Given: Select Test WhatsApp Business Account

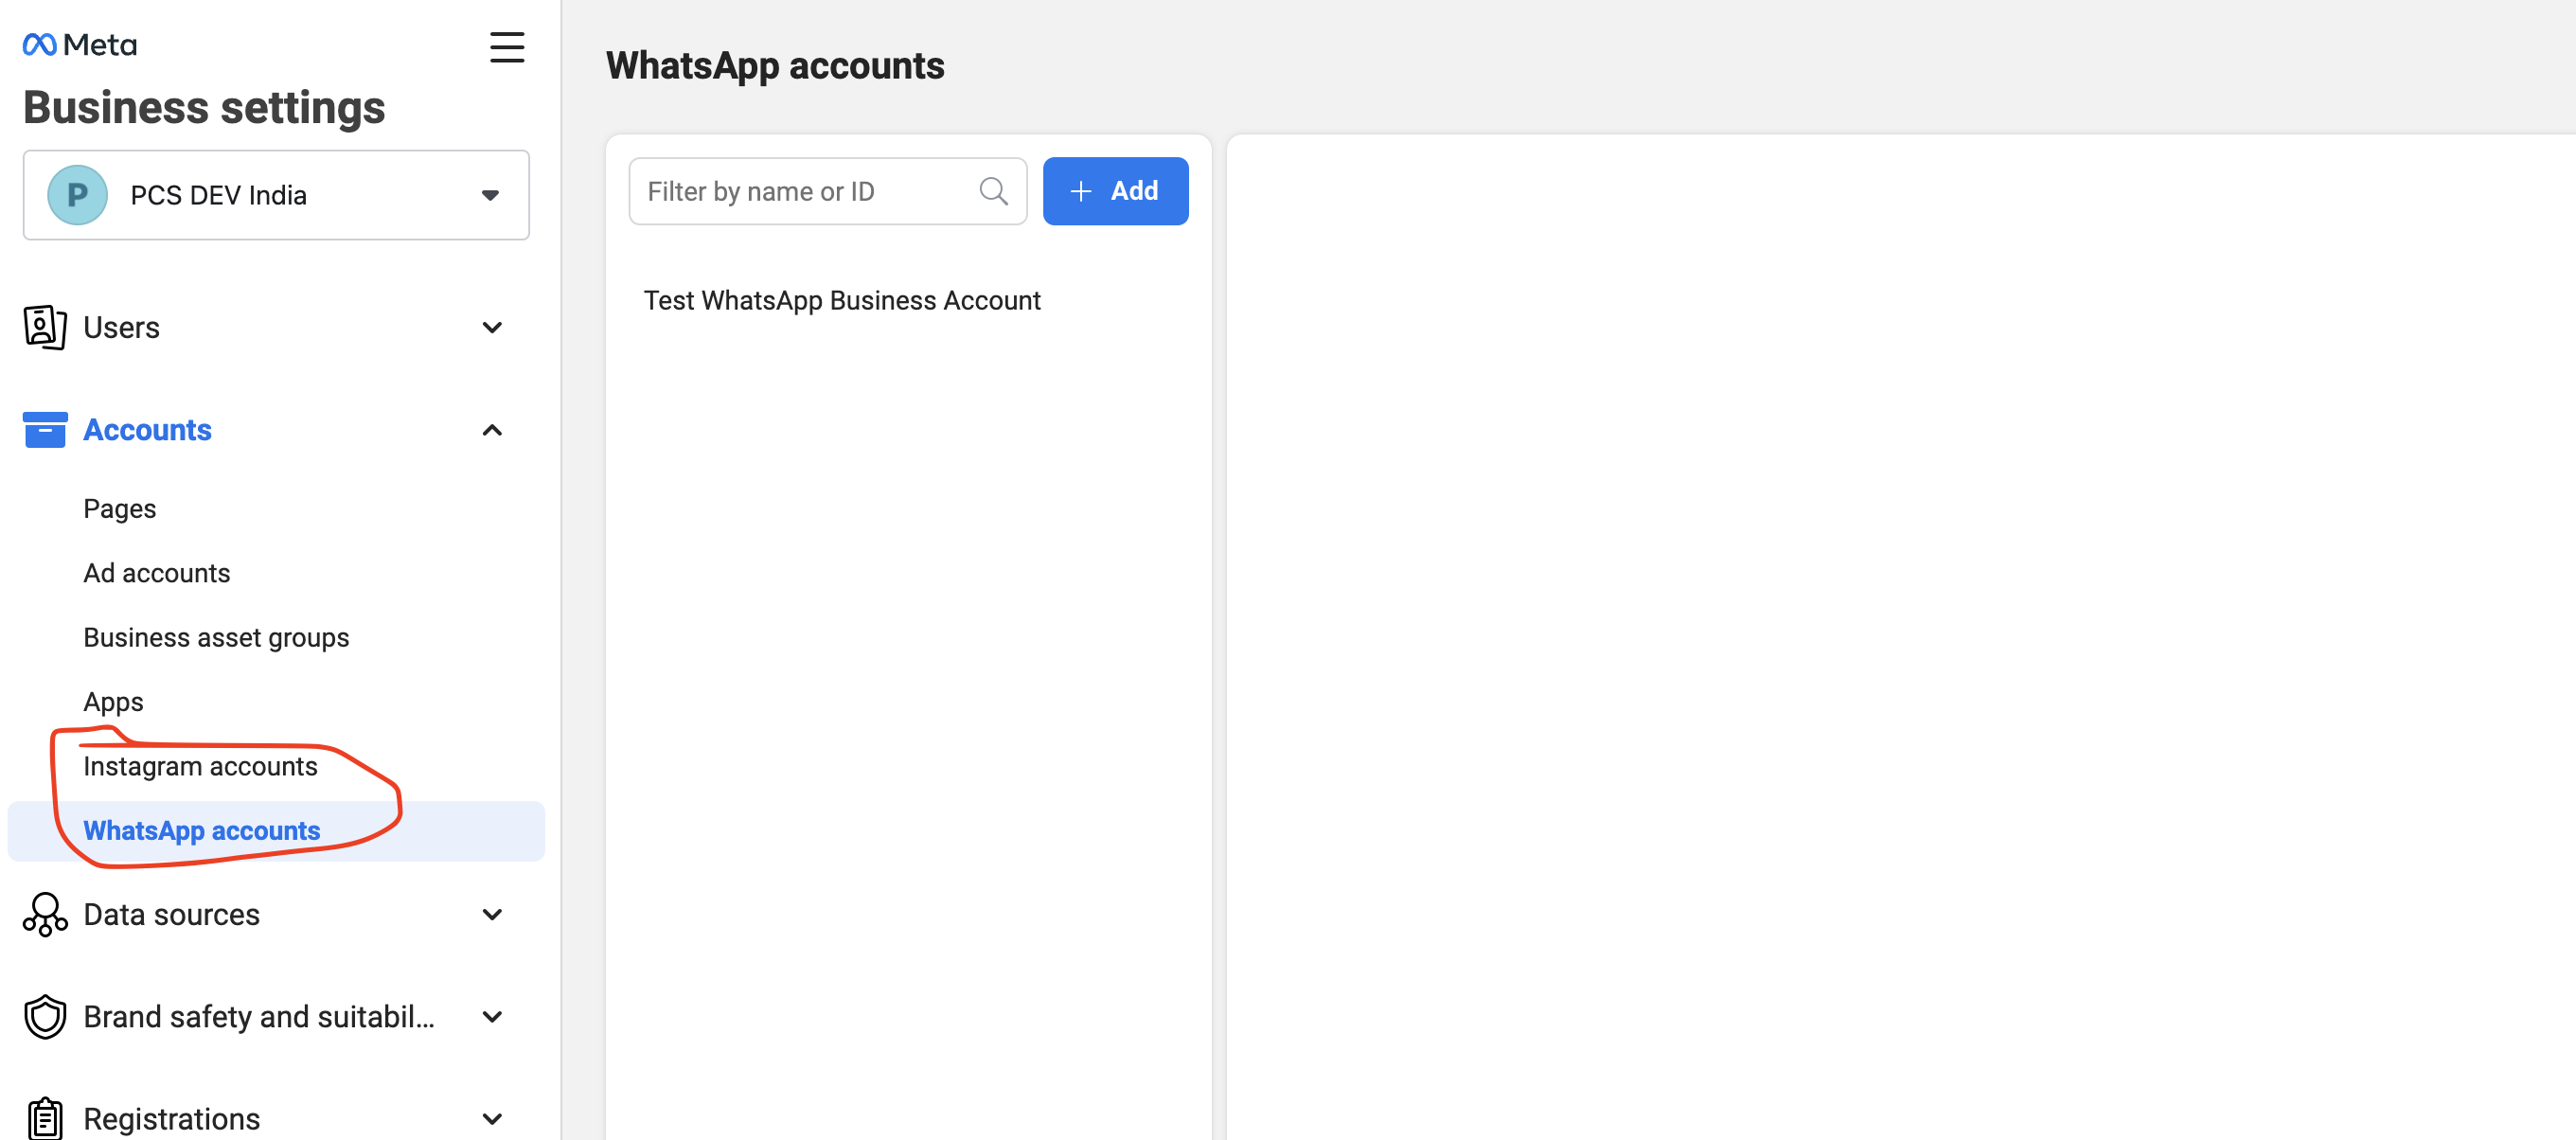Looking at the screenshot, I should (842, 300).
